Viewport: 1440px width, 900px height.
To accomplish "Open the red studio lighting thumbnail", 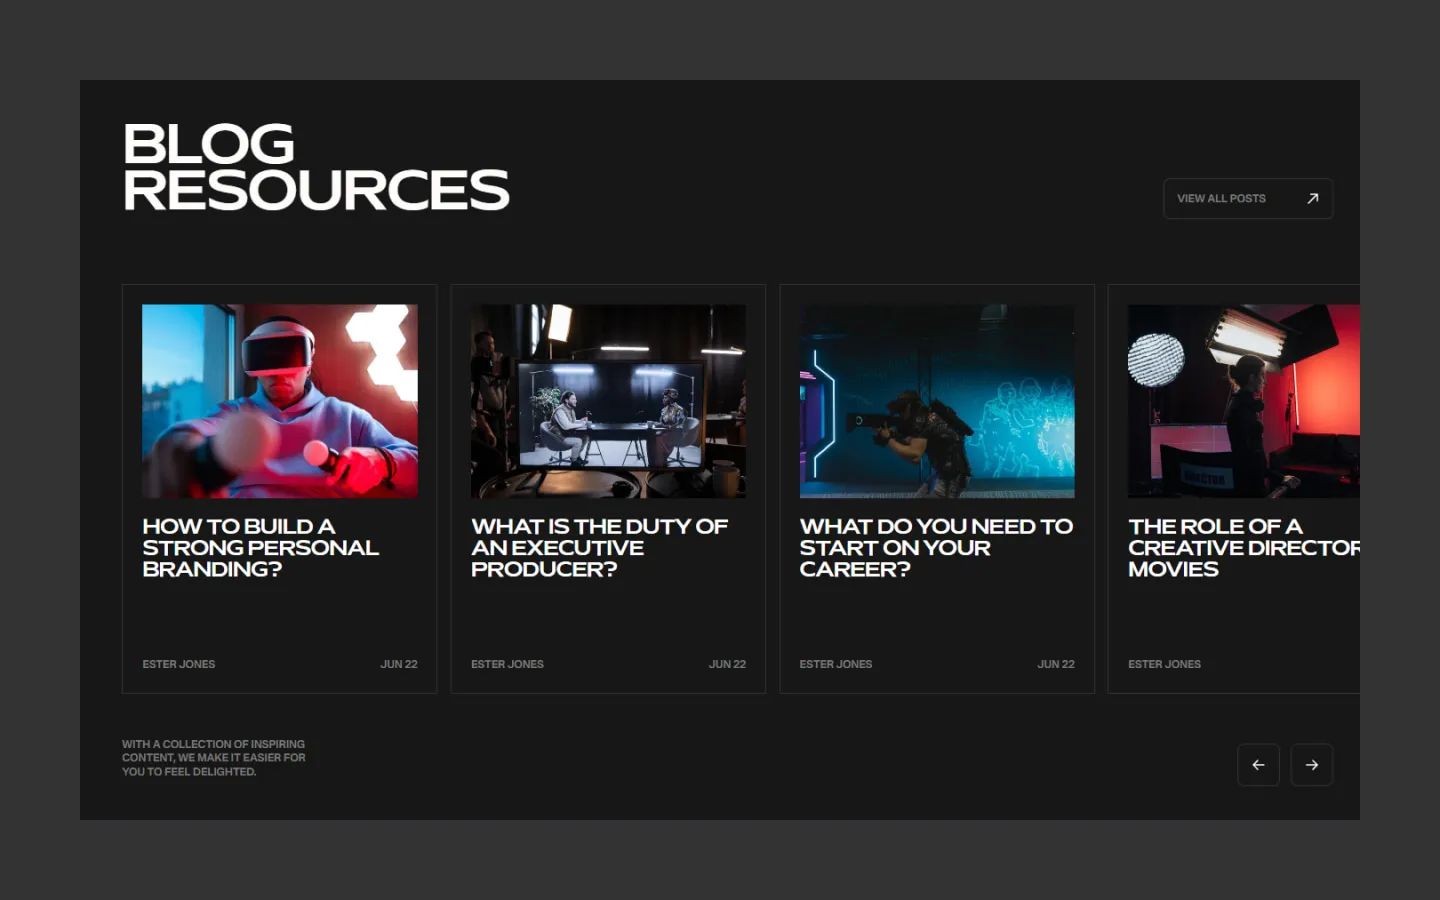I will click(x=1243, y=401).
